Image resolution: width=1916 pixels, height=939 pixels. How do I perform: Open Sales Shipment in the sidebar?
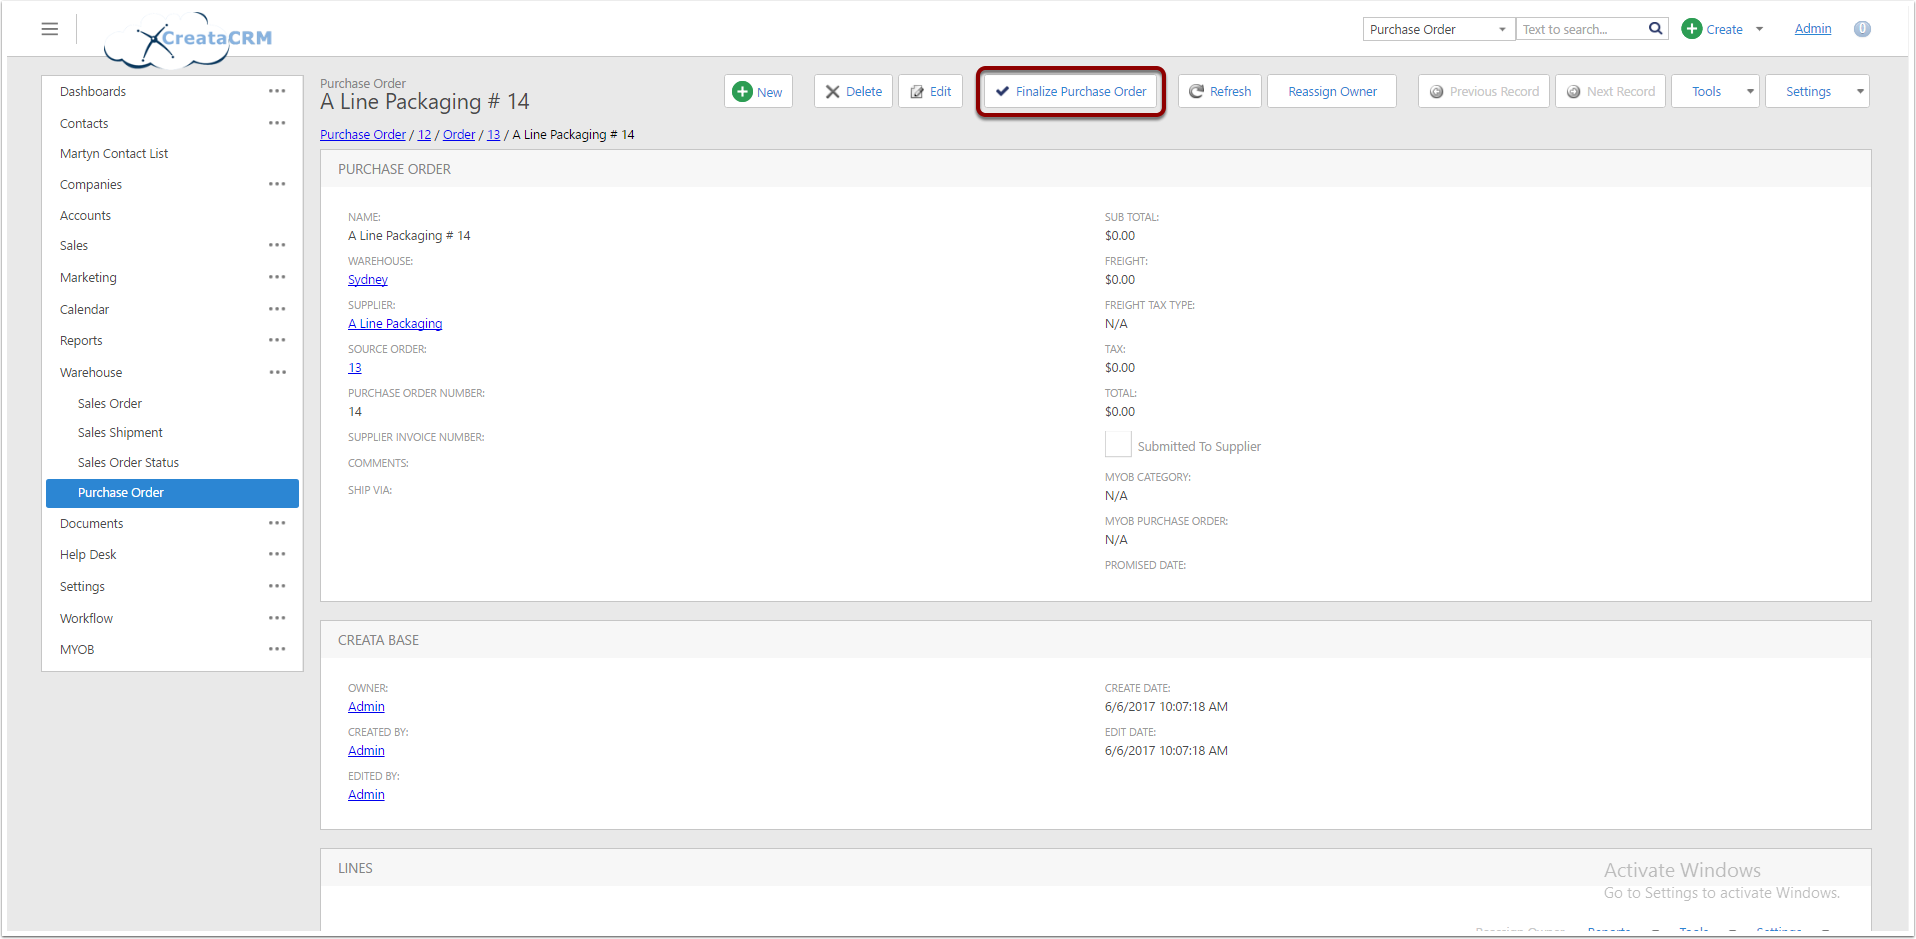(x=120, y=433)
